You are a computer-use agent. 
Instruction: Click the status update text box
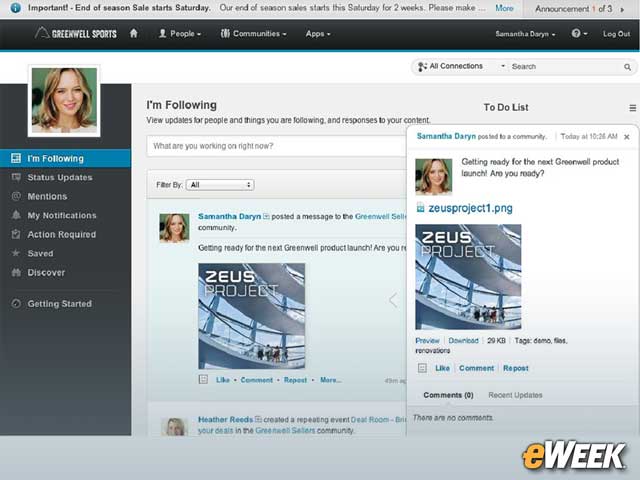(276, 146)
